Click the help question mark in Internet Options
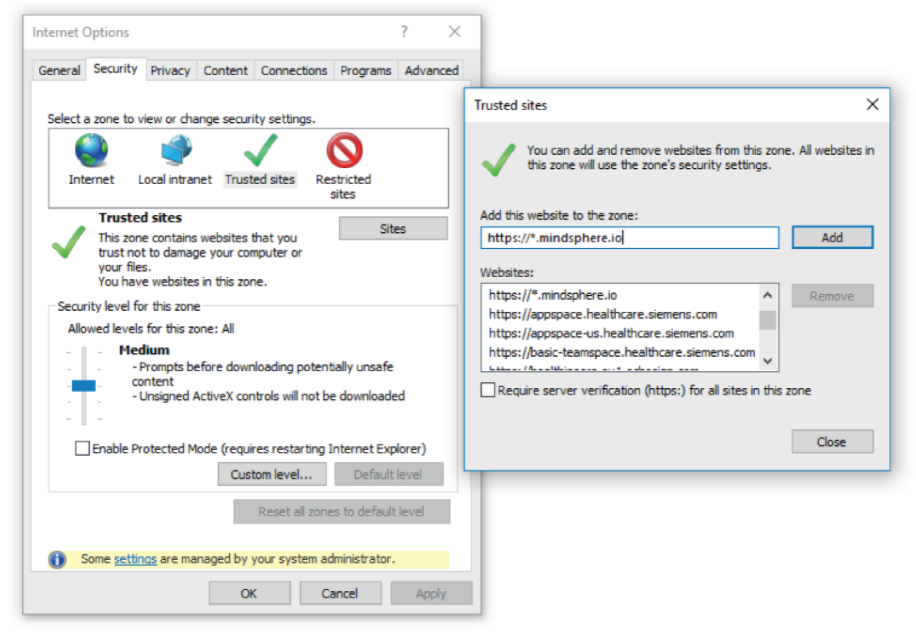Viewport: 916px width, 633px height. 404,32
